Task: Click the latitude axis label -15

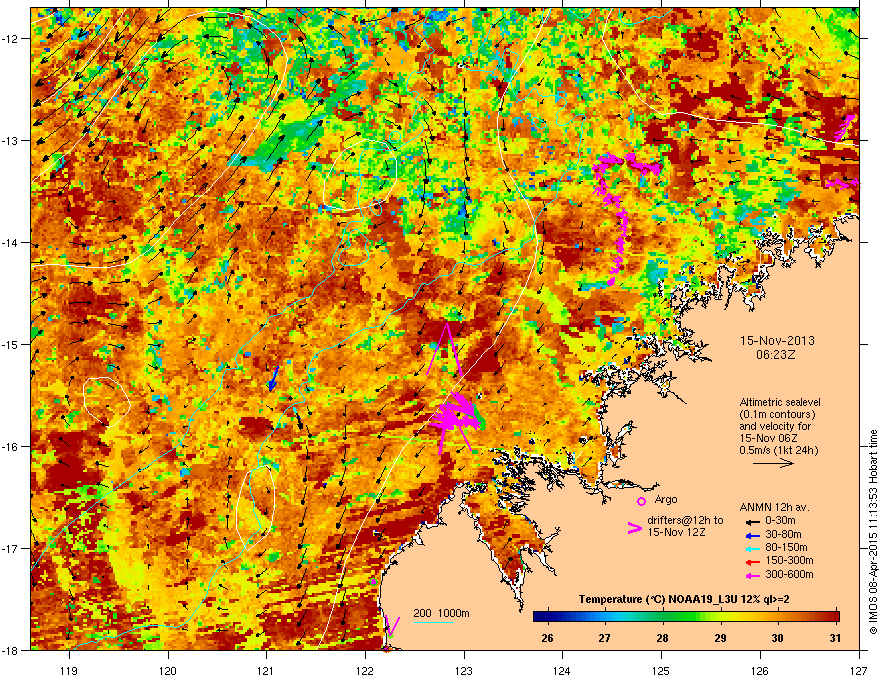Action: [x=11, y=344]
